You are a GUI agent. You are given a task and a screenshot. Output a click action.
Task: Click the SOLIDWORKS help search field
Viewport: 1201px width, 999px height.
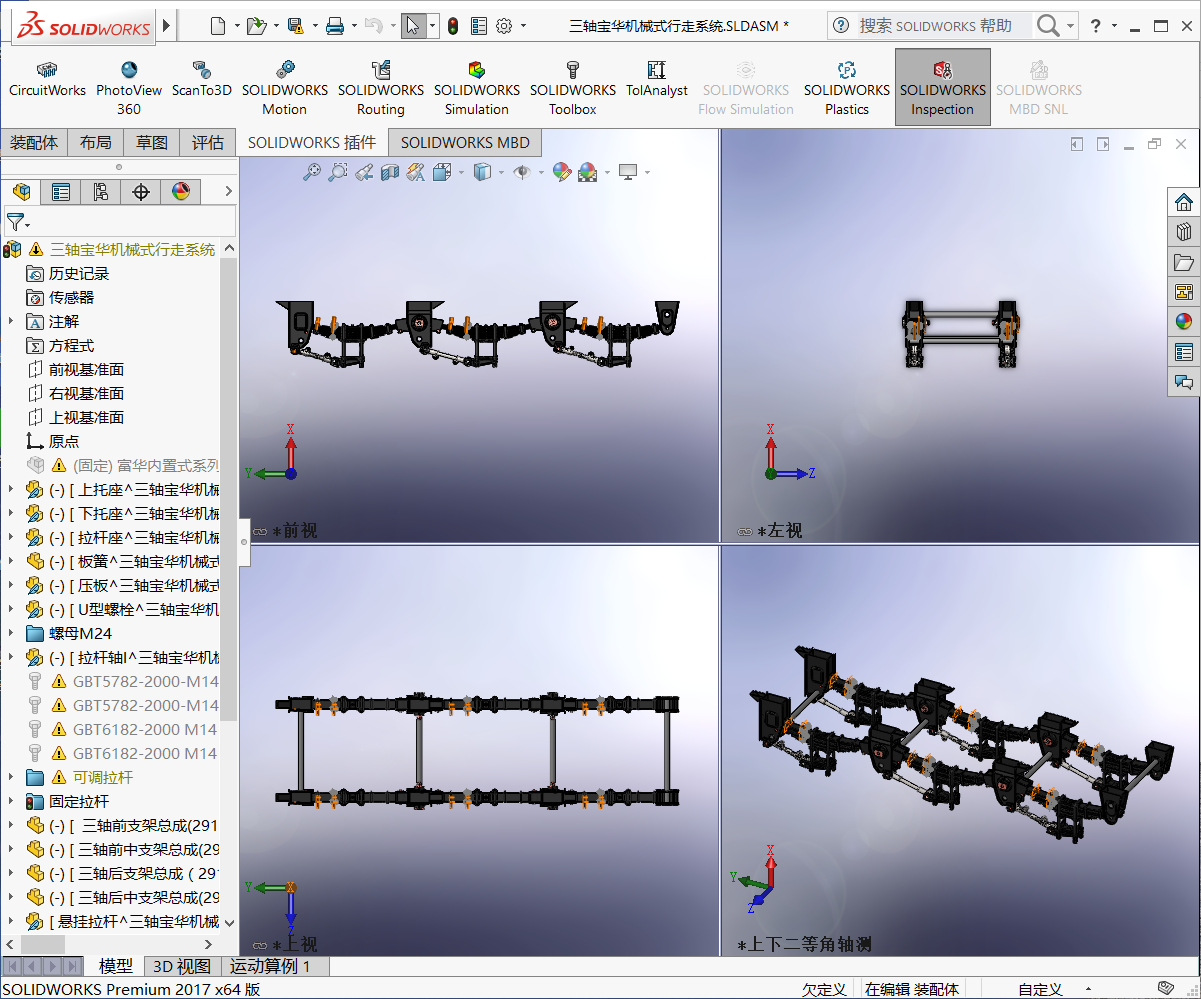pyautogui.click(x=945, y=26)
